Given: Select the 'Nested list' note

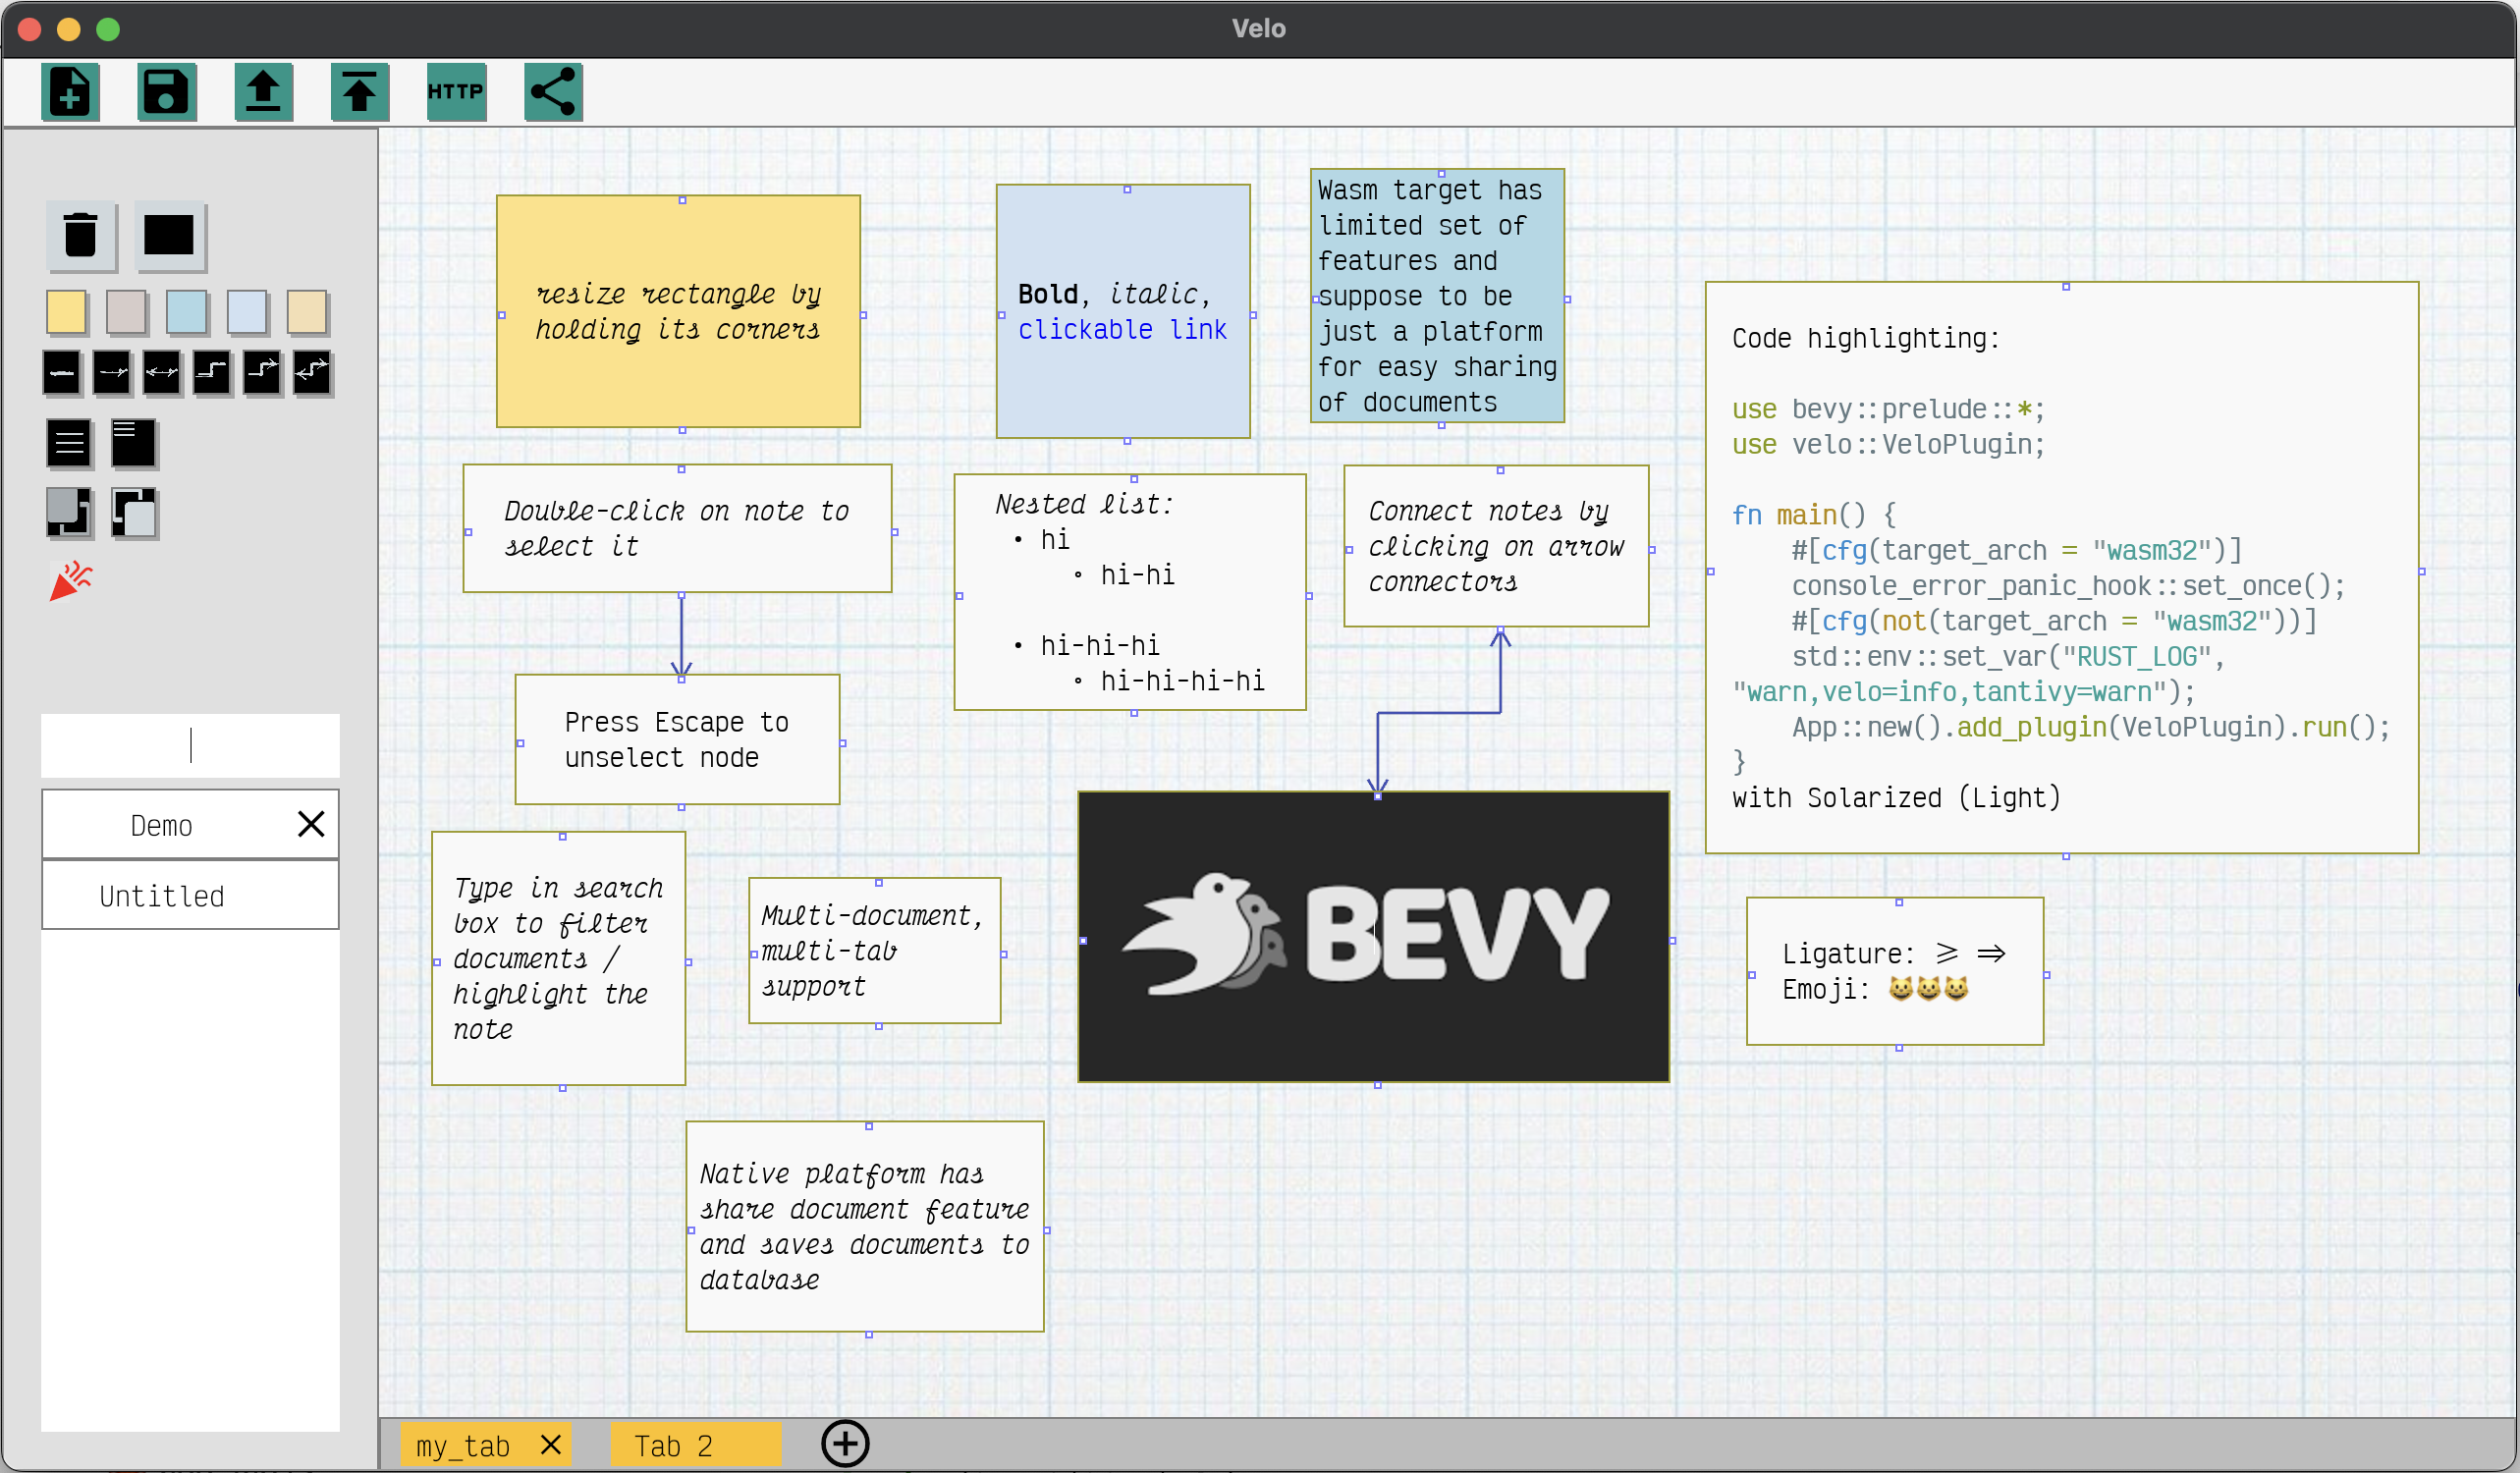Looking at the screenshot, I should pos(1130,592).
